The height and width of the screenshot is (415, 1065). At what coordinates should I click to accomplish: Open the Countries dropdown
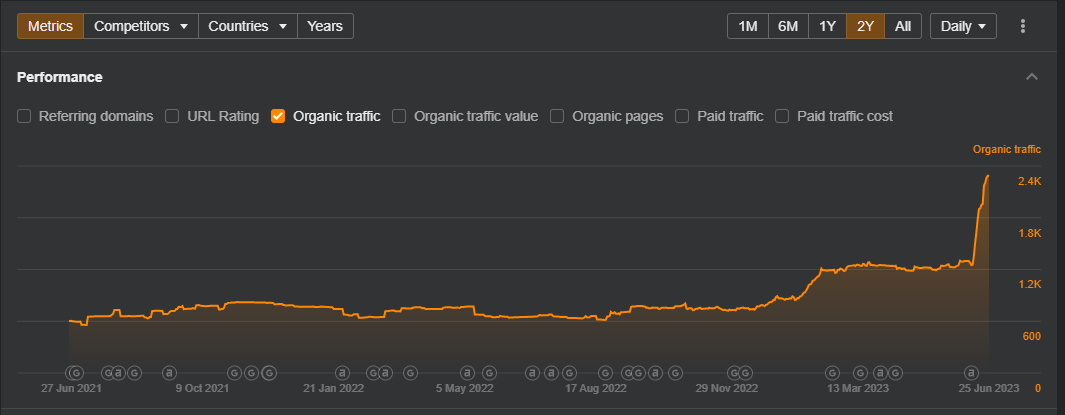tap(247, 26)
